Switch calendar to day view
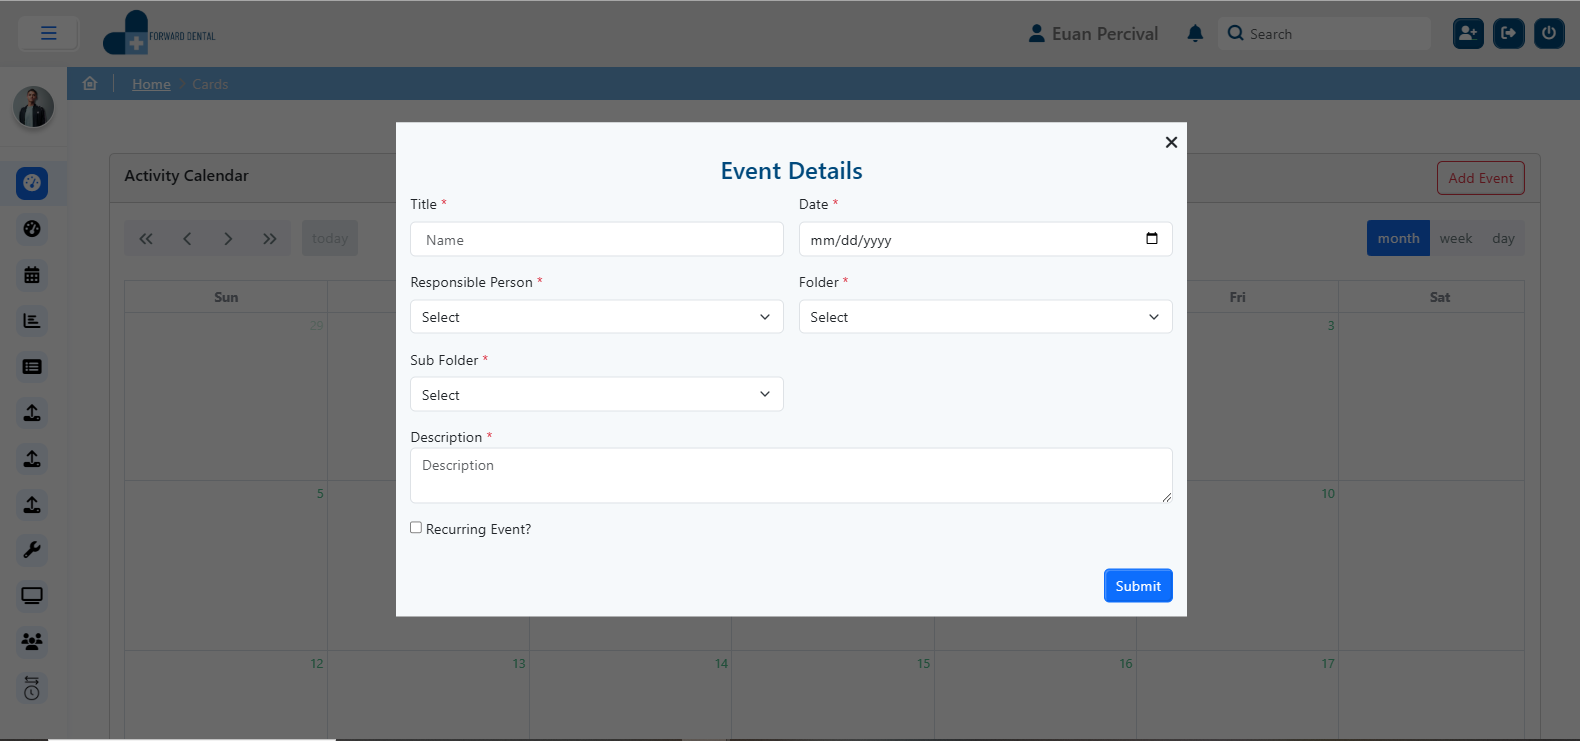Viewport: 1580px width, 741px height. tap(1504, 238)
